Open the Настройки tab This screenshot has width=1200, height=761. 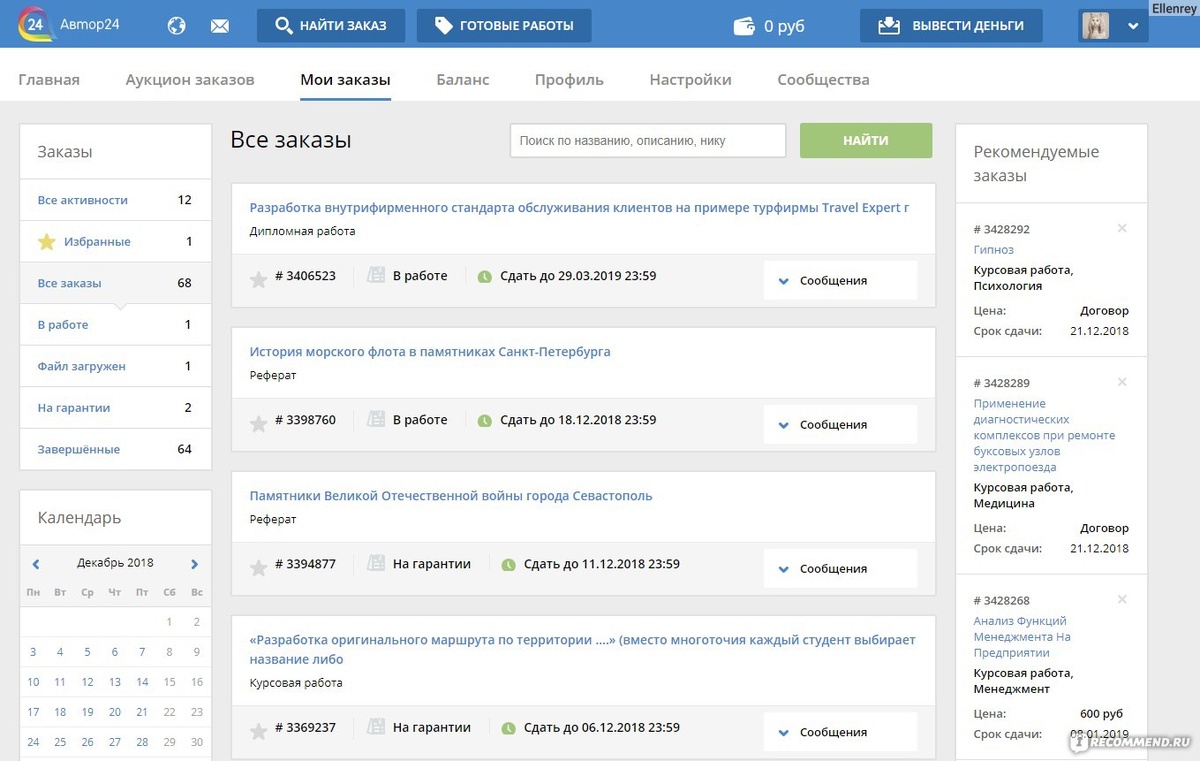pos(690,80)
